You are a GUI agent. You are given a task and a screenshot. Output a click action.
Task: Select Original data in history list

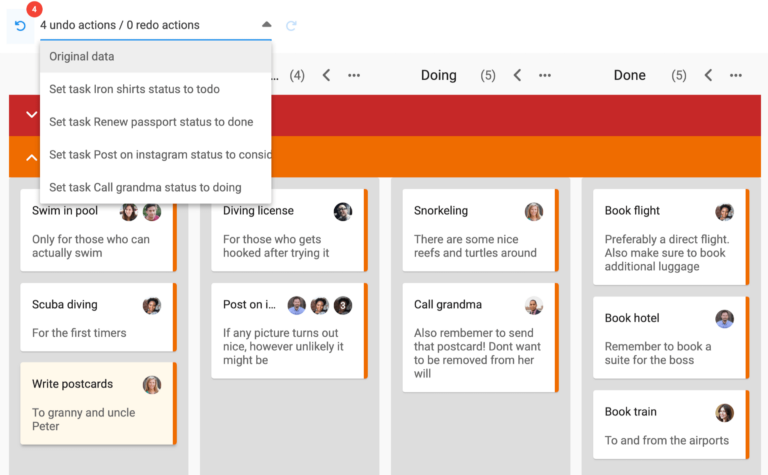click(x=155, y=56)
